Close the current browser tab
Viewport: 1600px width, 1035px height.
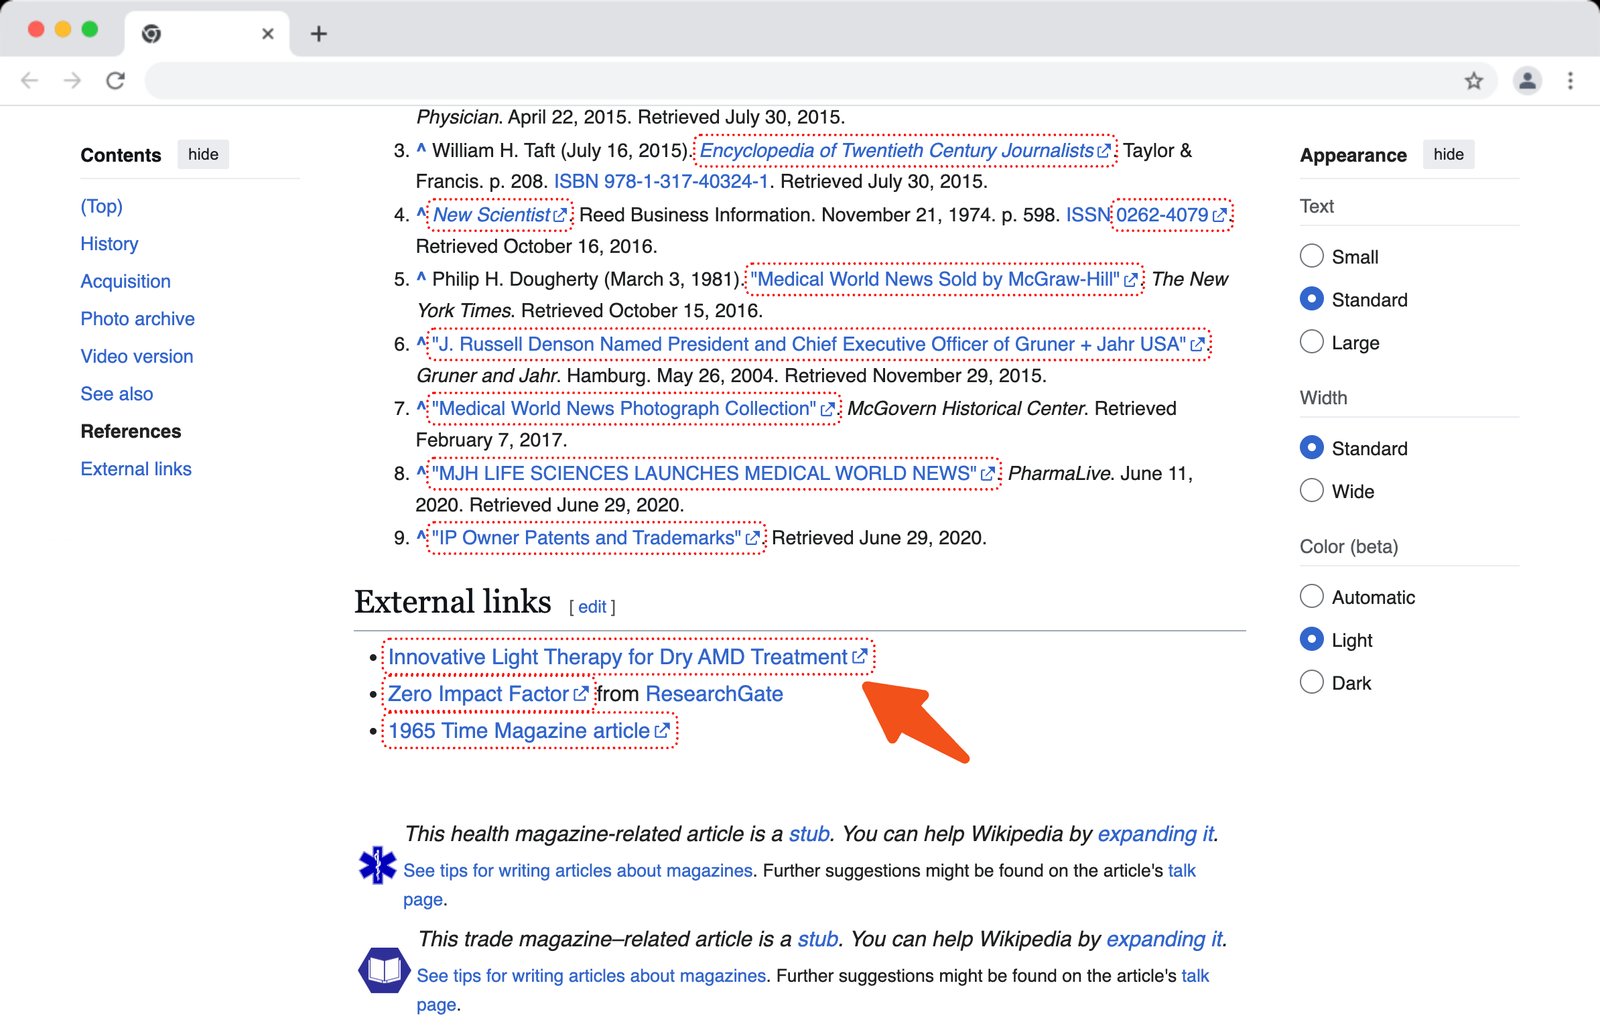[267, 34]
